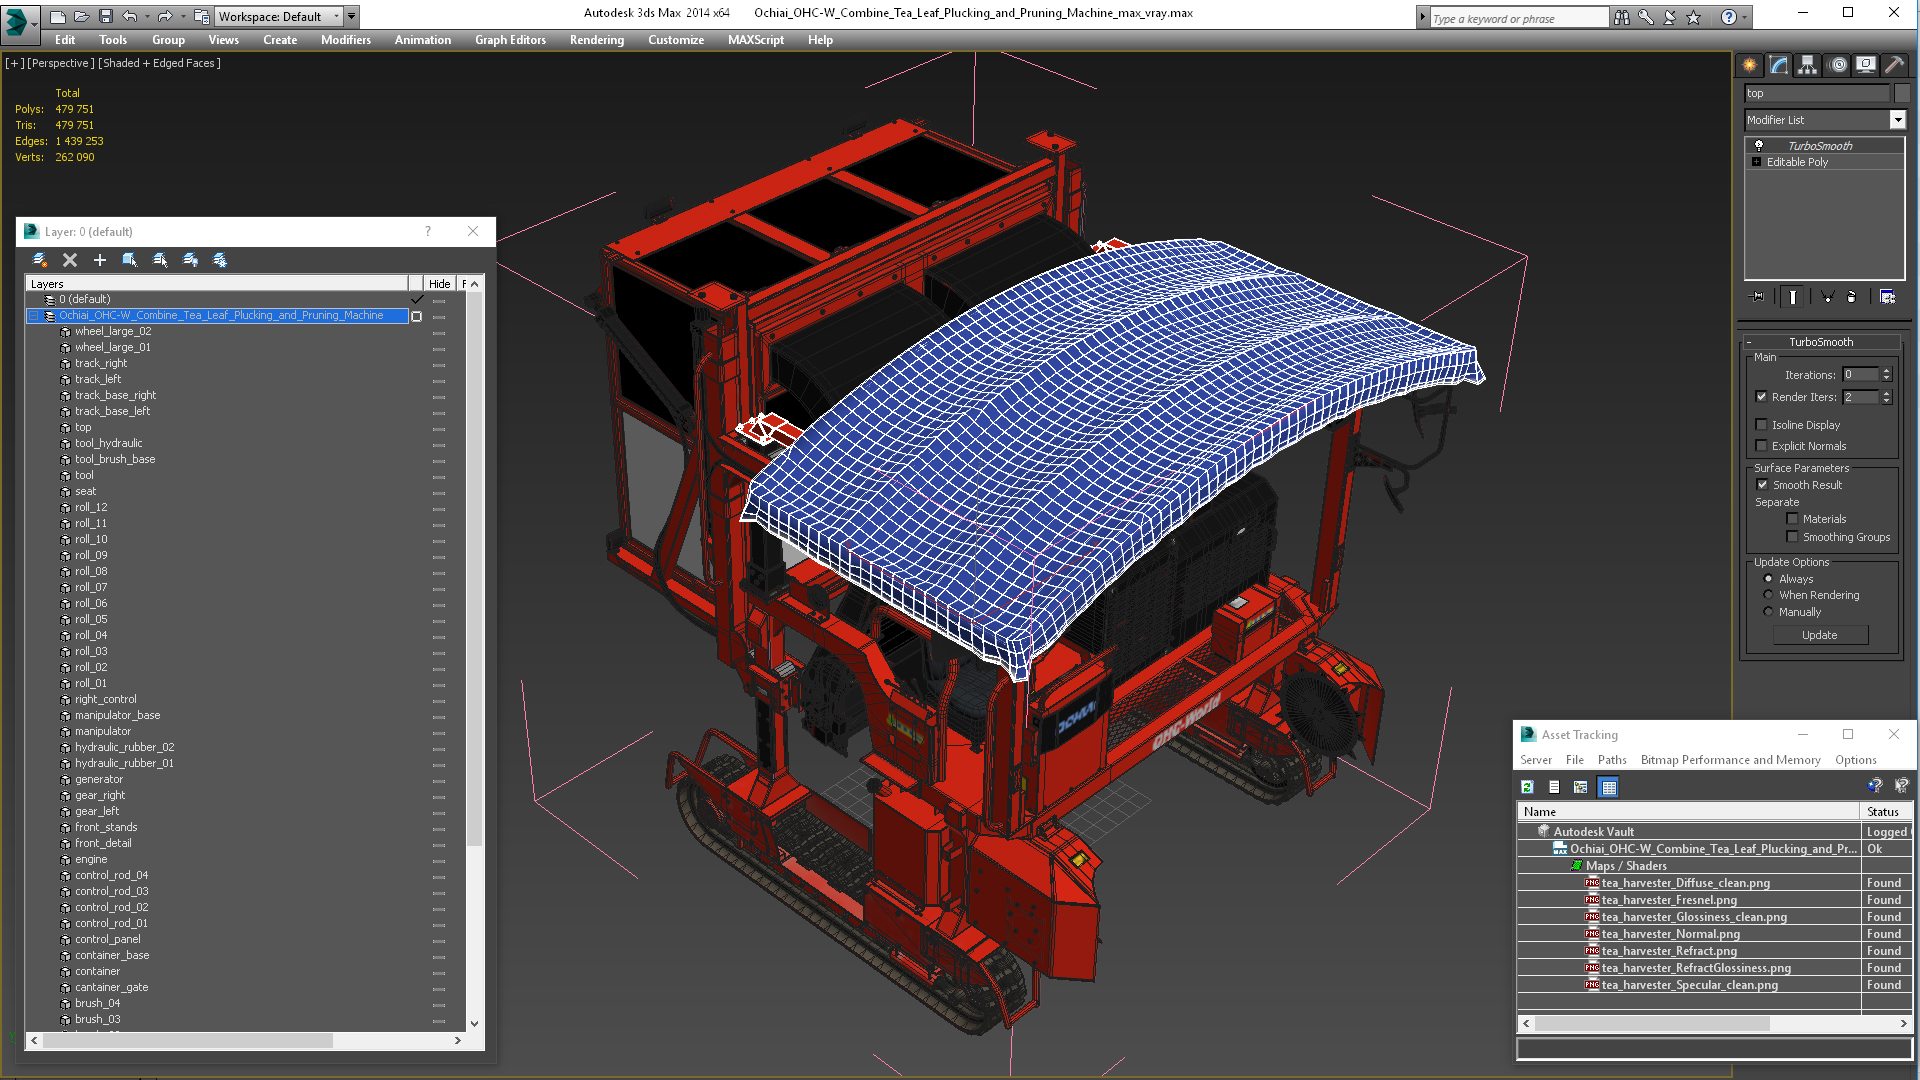Image resolution: width=1920 pixels, height=1080 pixels.
Task: Click Make Unique modifier icon
Action: tap(1827, 297)
